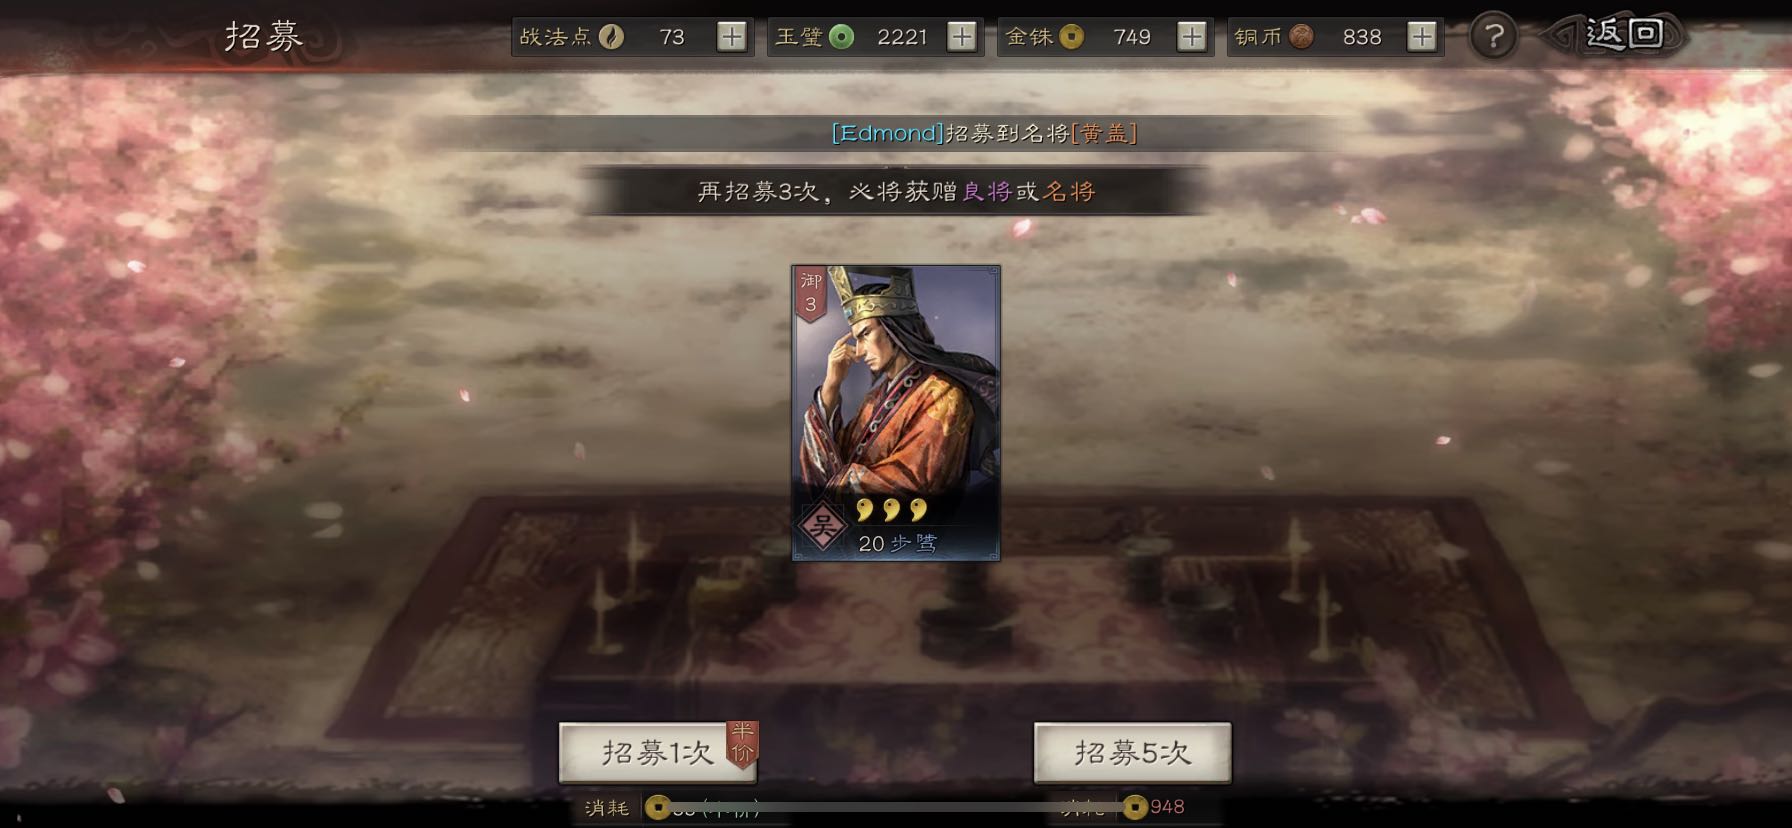Click the plus button beside 战法点
Screen dimensions: 1792x828
tap(732, 37)
